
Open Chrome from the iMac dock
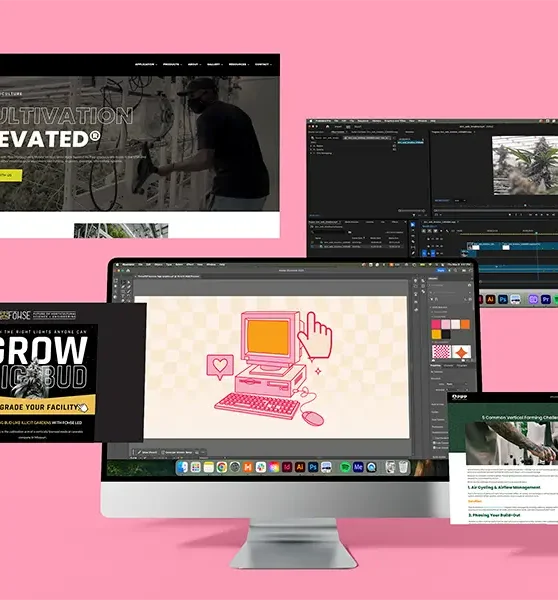pos(222,467)
